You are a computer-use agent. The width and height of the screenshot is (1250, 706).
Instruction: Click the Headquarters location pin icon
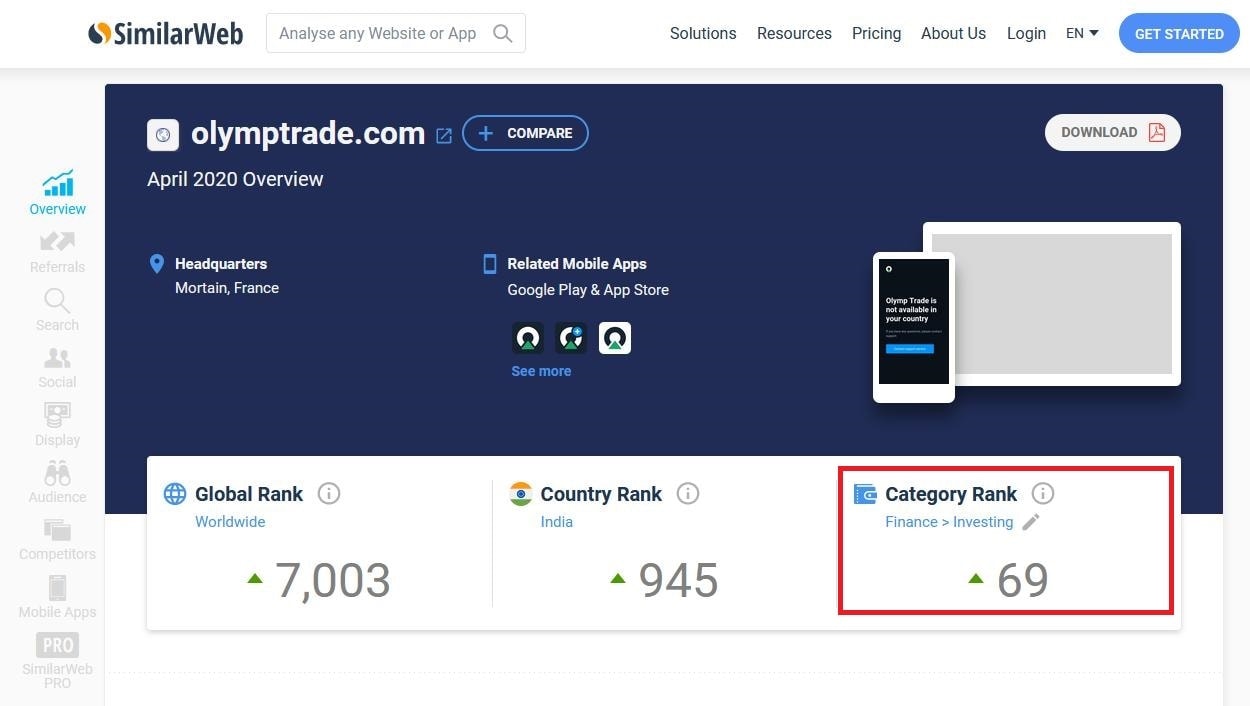[156, 264]
